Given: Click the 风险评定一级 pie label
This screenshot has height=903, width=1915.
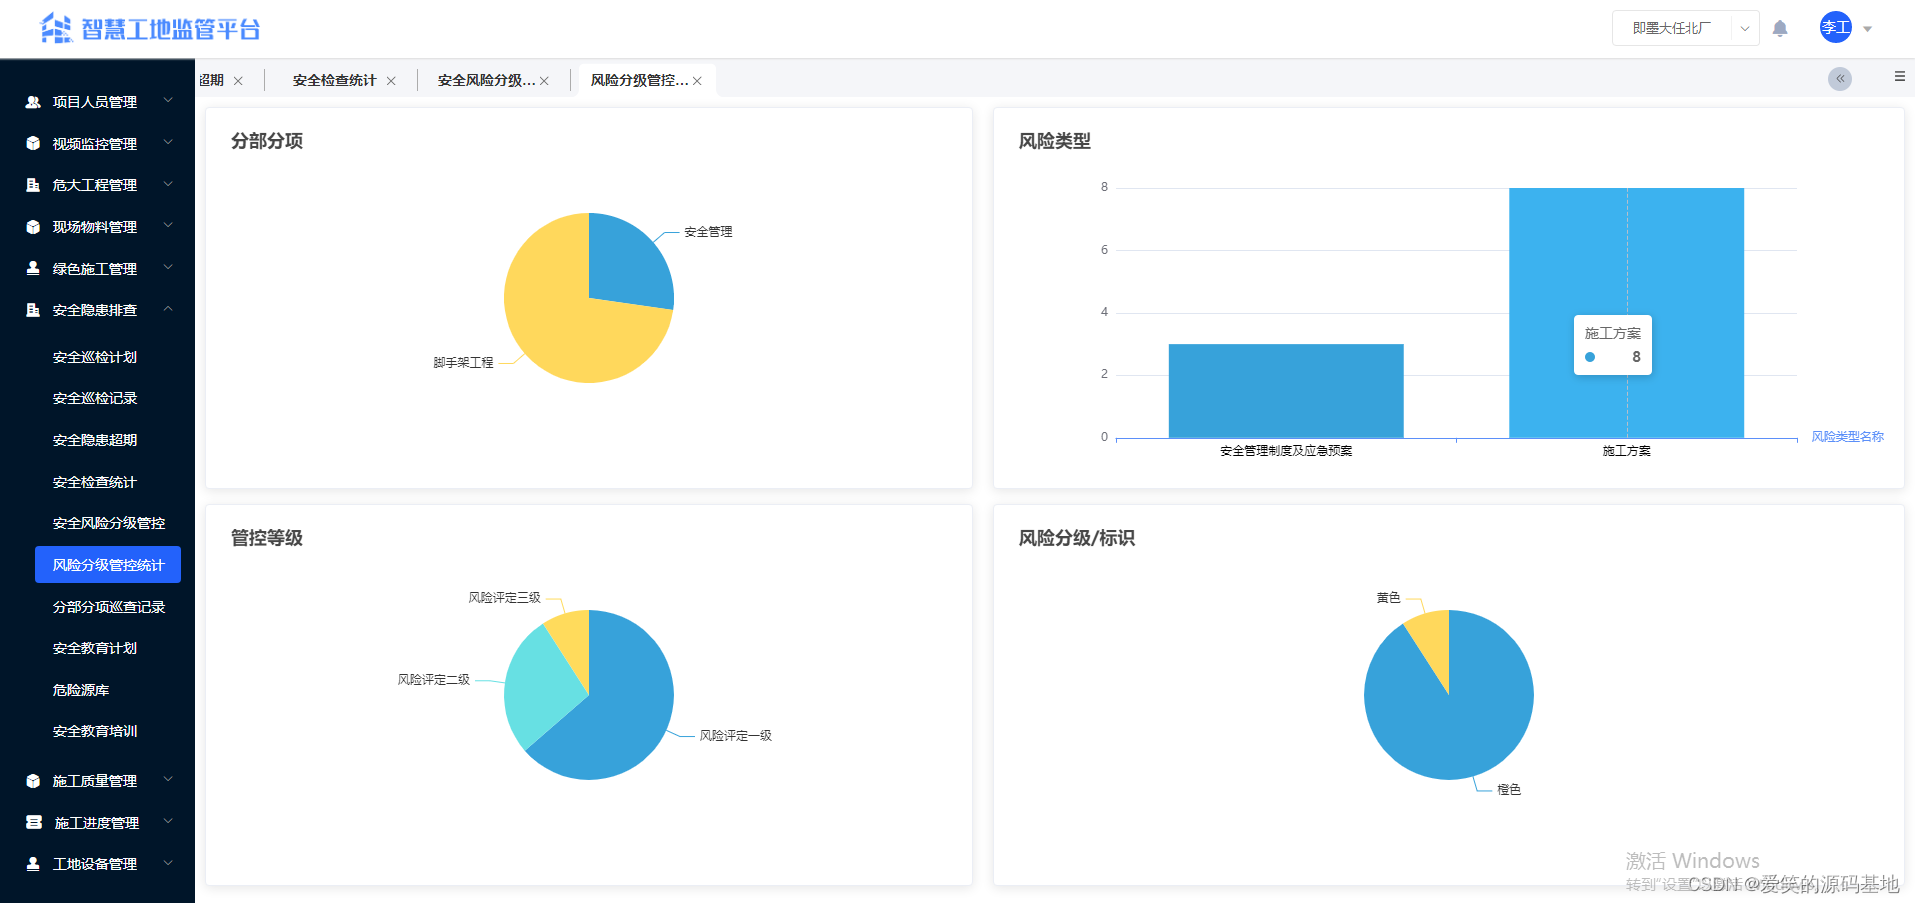Looking at the screenshot, I should coord(735,736).
